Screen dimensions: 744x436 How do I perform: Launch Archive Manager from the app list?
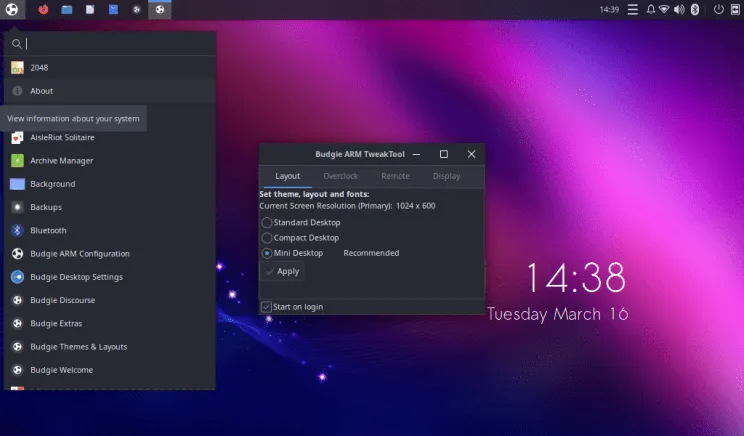click(62, 160)
